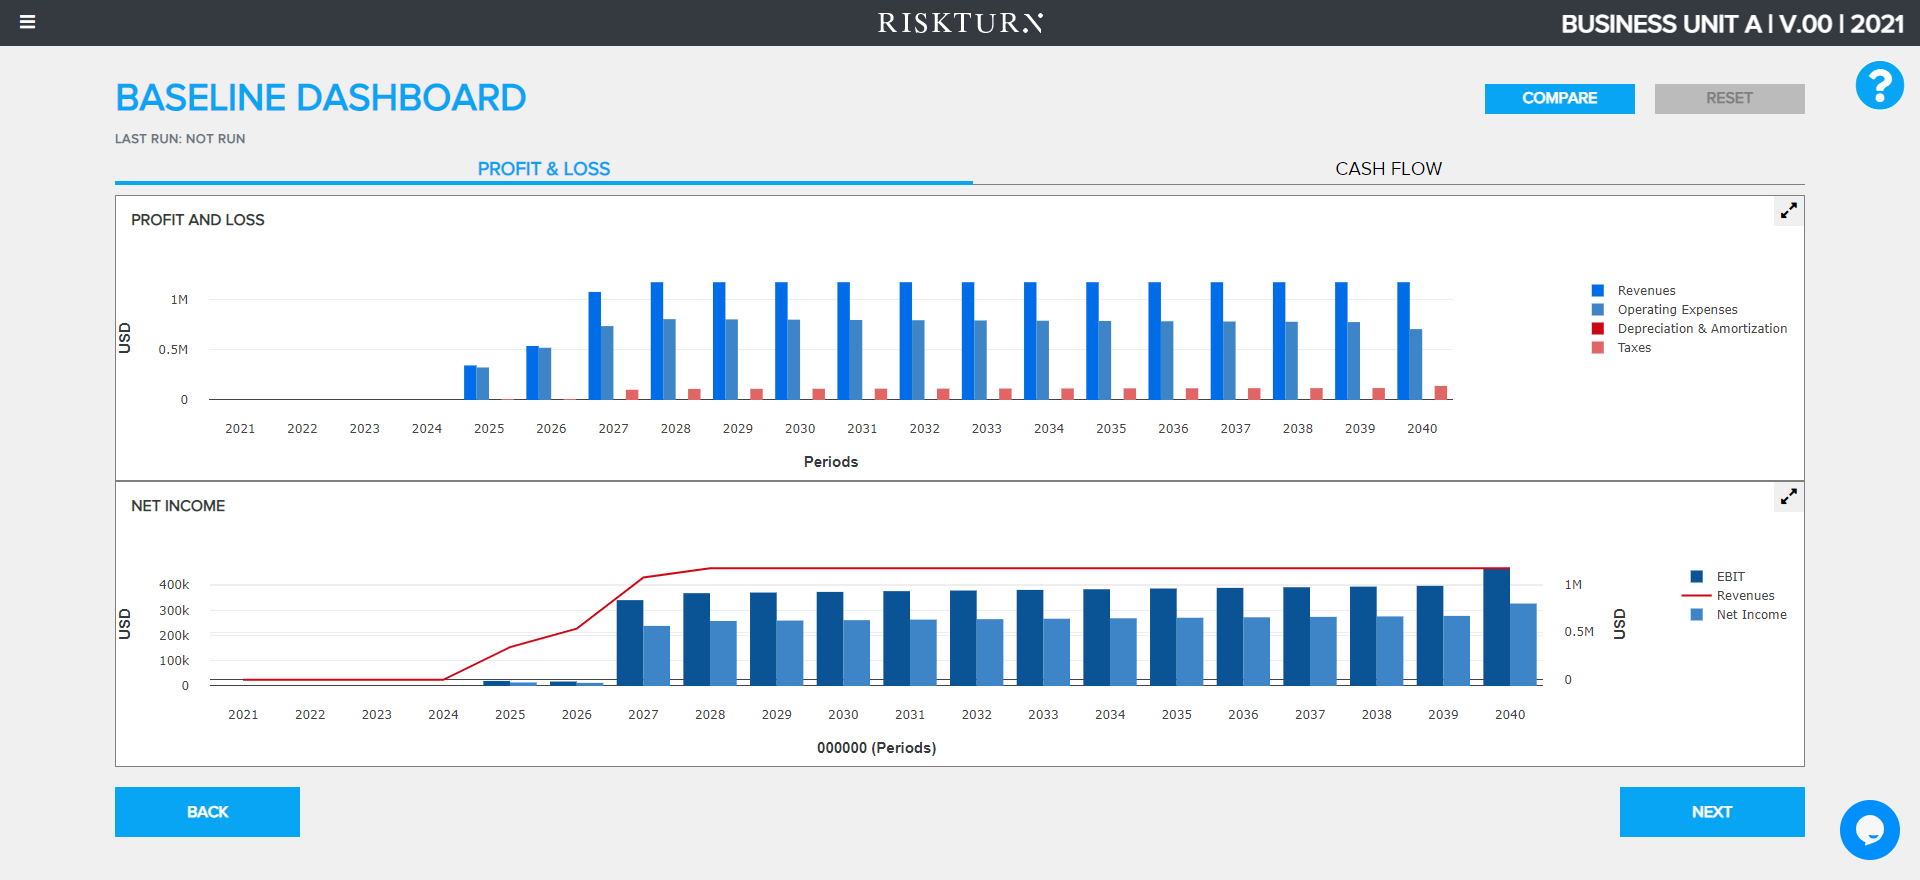1920x880 pixels.
Task: Open the help question mark icon
Action: point(1879,85)
